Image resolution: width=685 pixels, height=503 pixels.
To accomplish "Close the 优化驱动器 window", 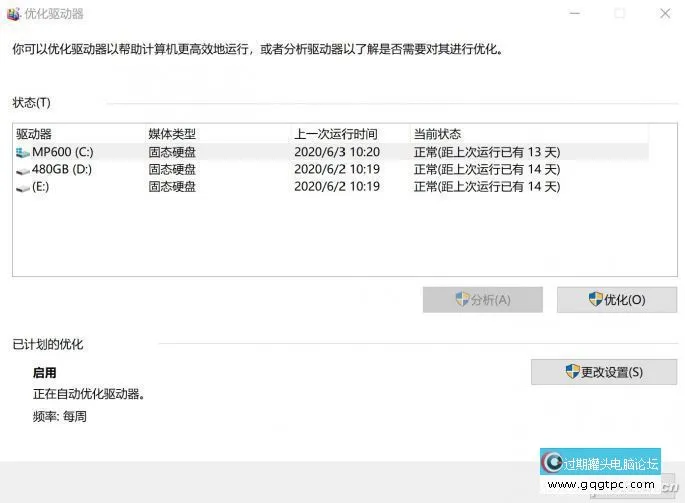I will coord(665,14).
